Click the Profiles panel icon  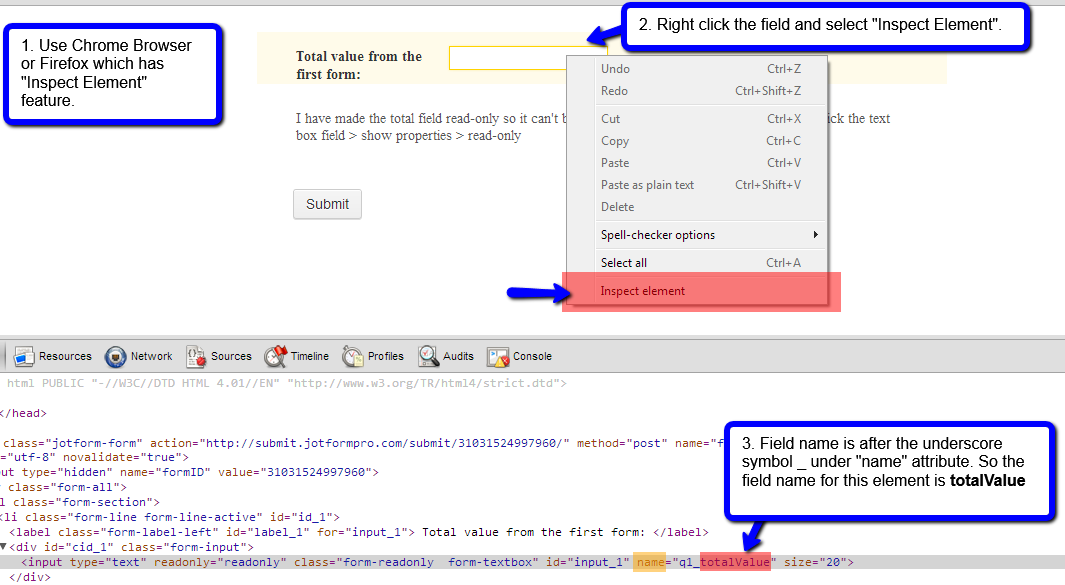(353, 357)
